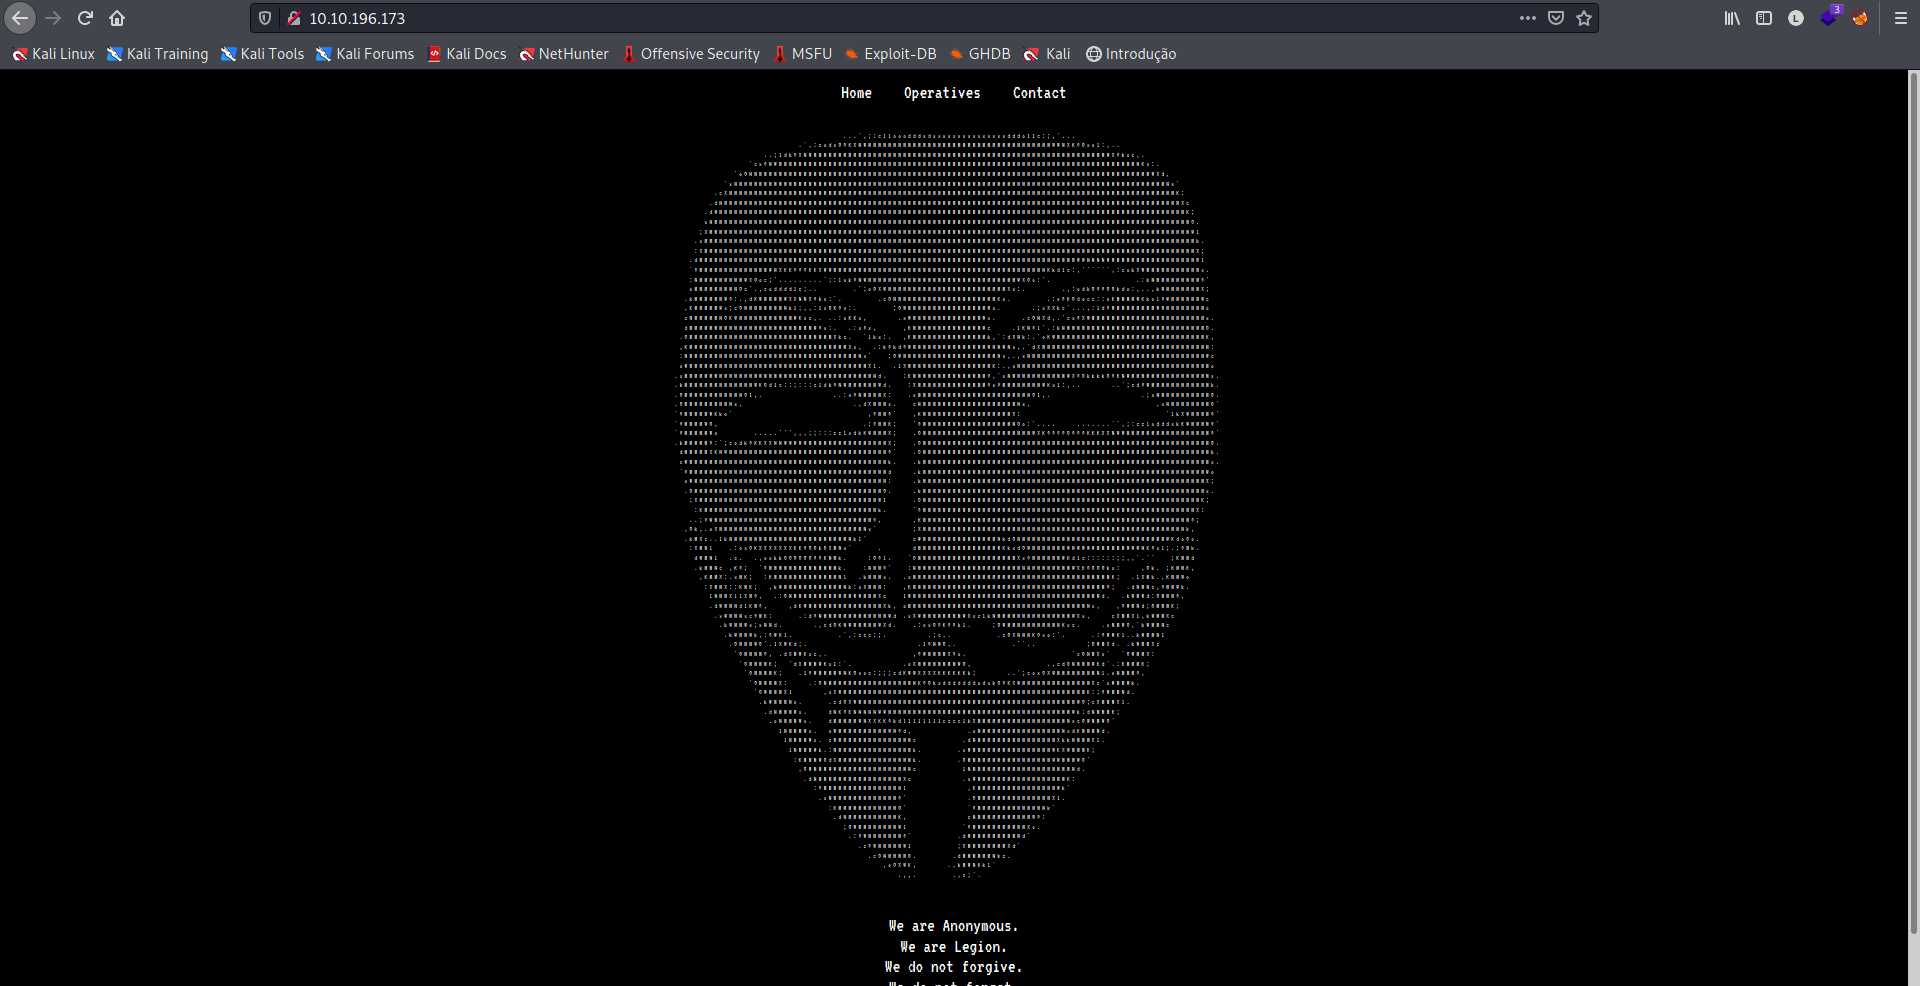
Task: Open the round L extension icon
Action: [x=1796, y=18]
